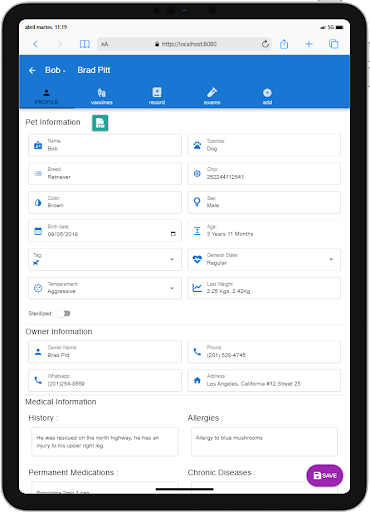370x512 pixels.
Task: Go back with app header arrow
Action: click(32, 70)
